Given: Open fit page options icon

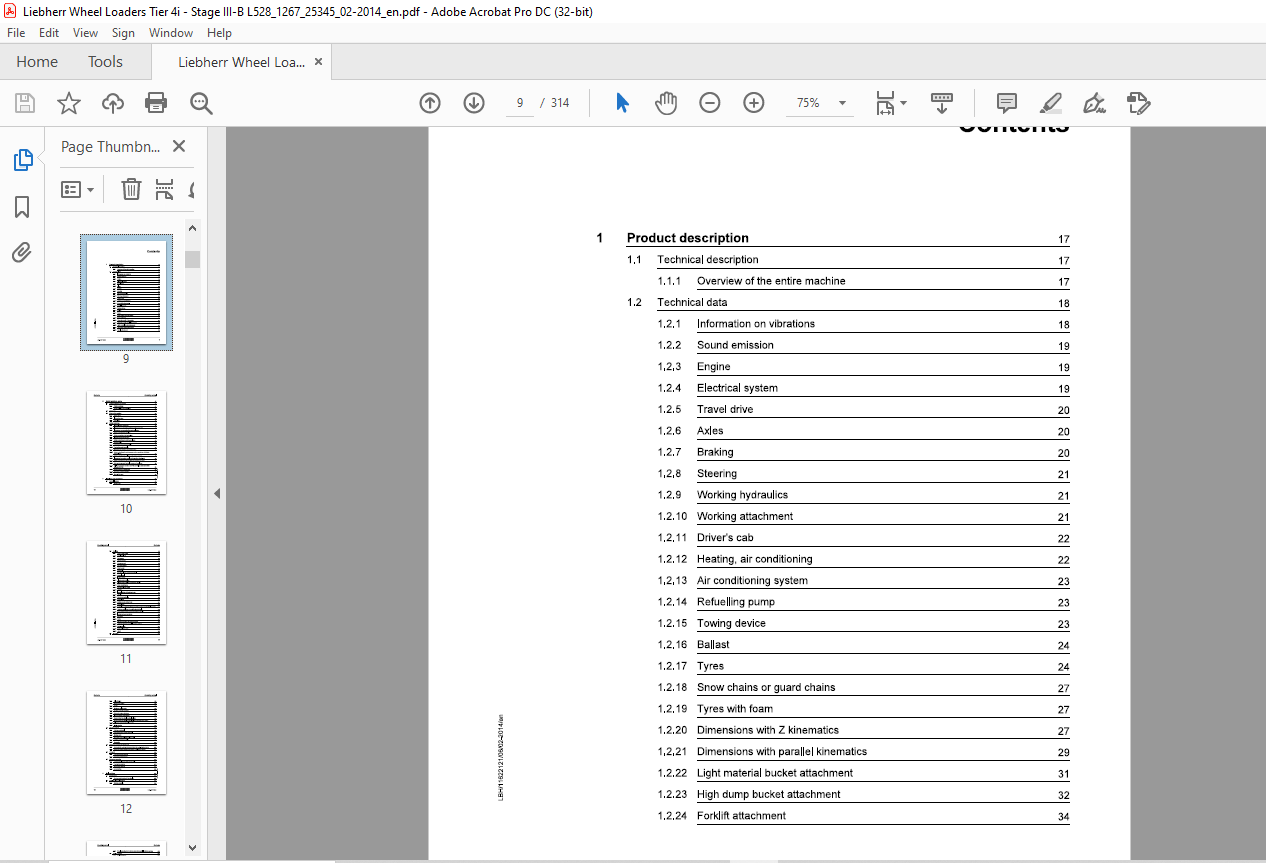Looking at the screenshot, I should 884,103.
